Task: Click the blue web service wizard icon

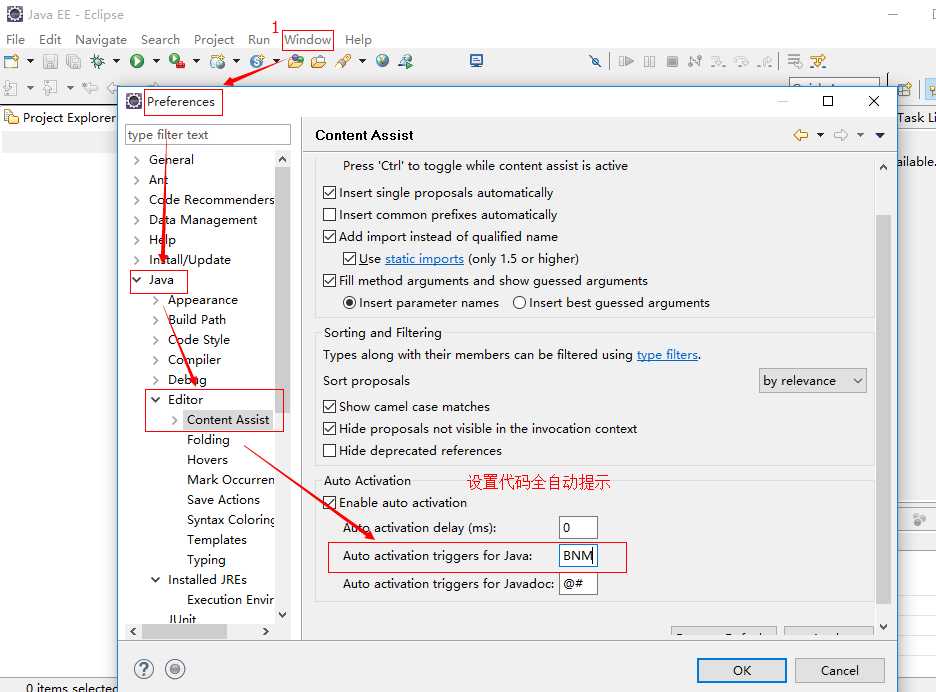Action: click(x=257, y=61)
